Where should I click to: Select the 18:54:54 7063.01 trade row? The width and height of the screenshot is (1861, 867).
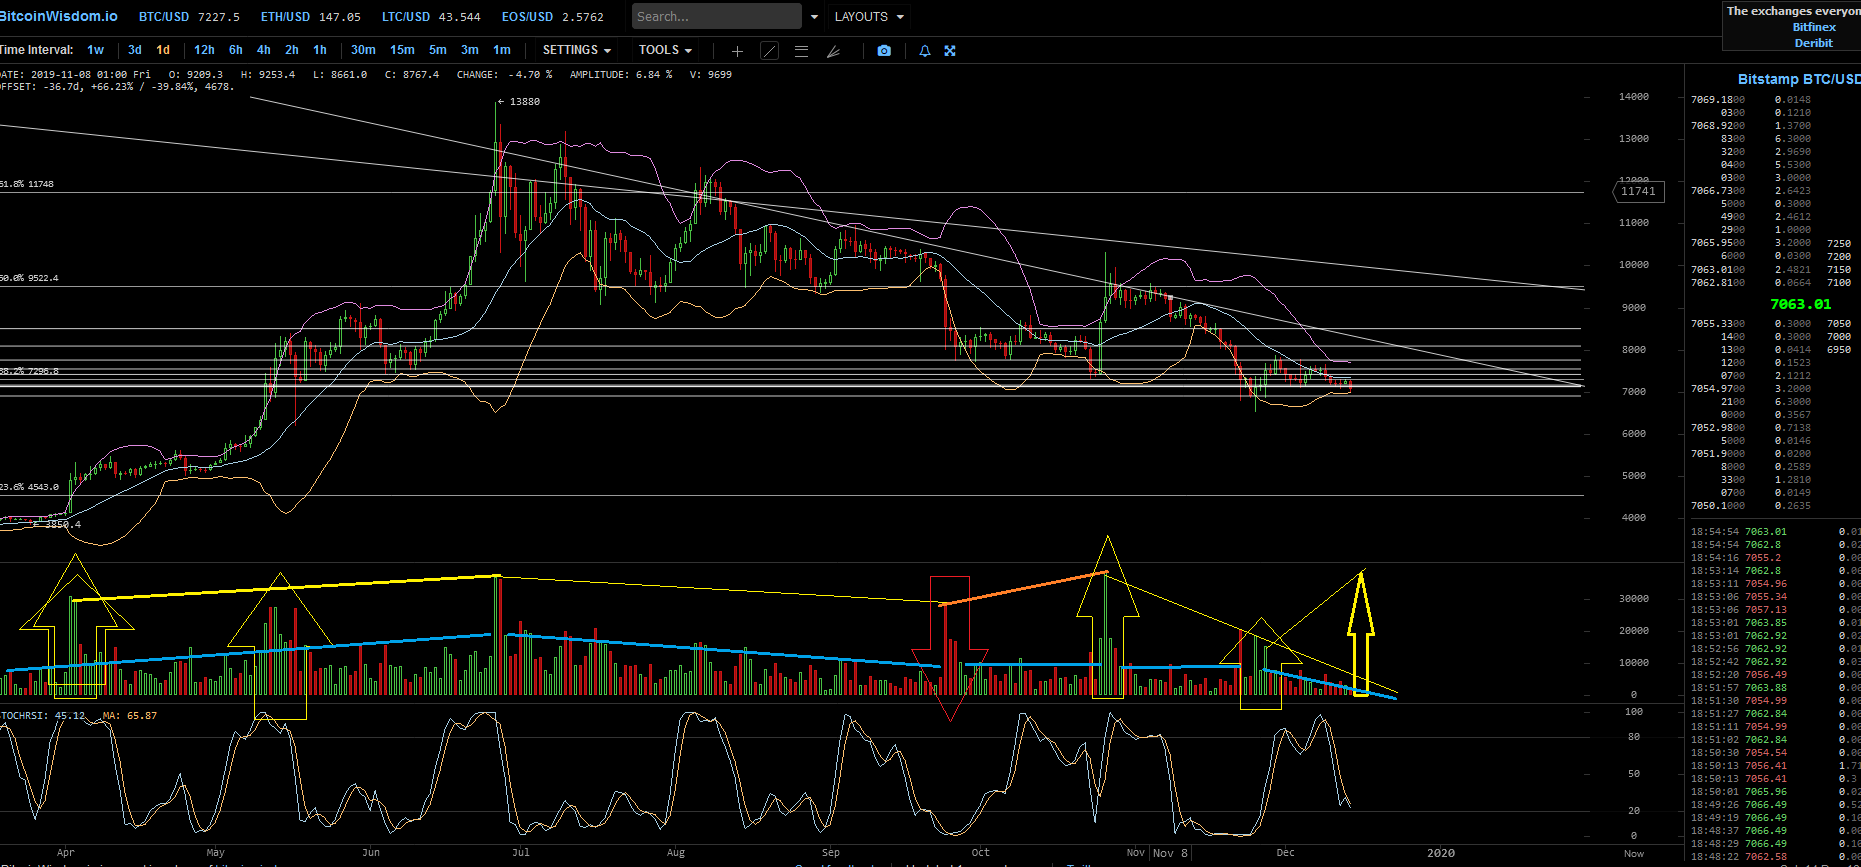click(x=1774, y=532)
